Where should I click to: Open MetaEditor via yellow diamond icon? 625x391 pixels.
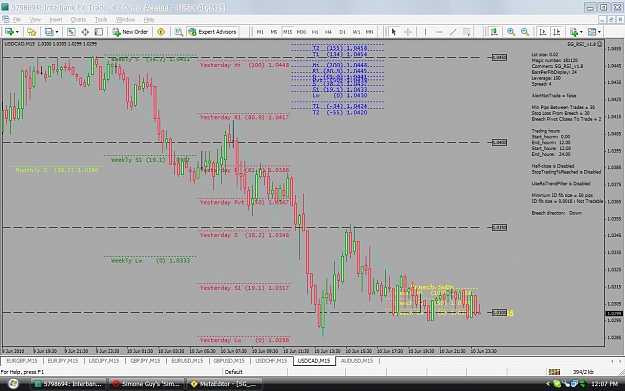coord(161,32)
